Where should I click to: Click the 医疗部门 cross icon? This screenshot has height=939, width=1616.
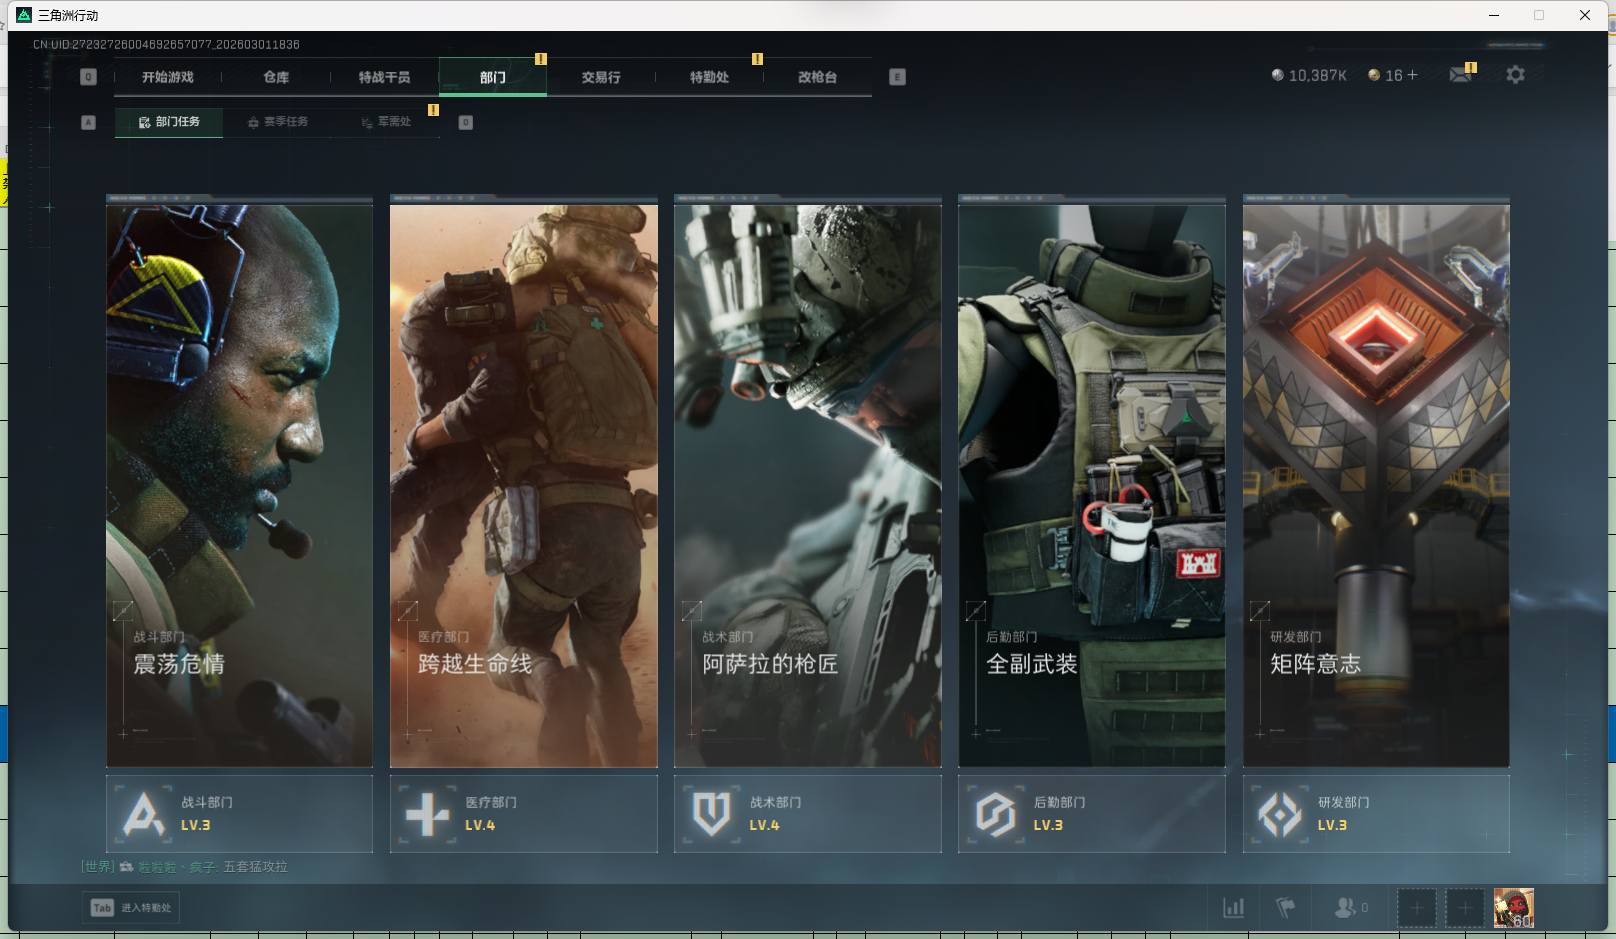(427, 814)
